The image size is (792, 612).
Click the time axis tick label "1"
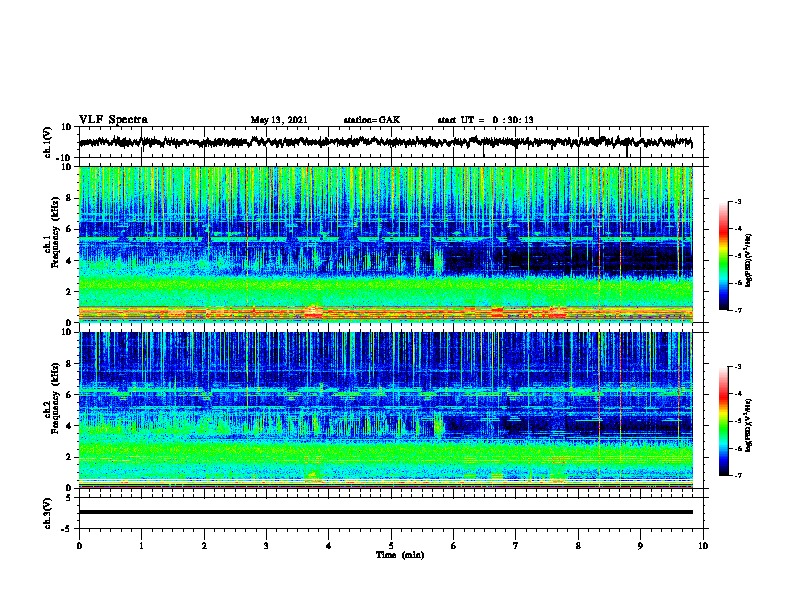coord(141,546)
